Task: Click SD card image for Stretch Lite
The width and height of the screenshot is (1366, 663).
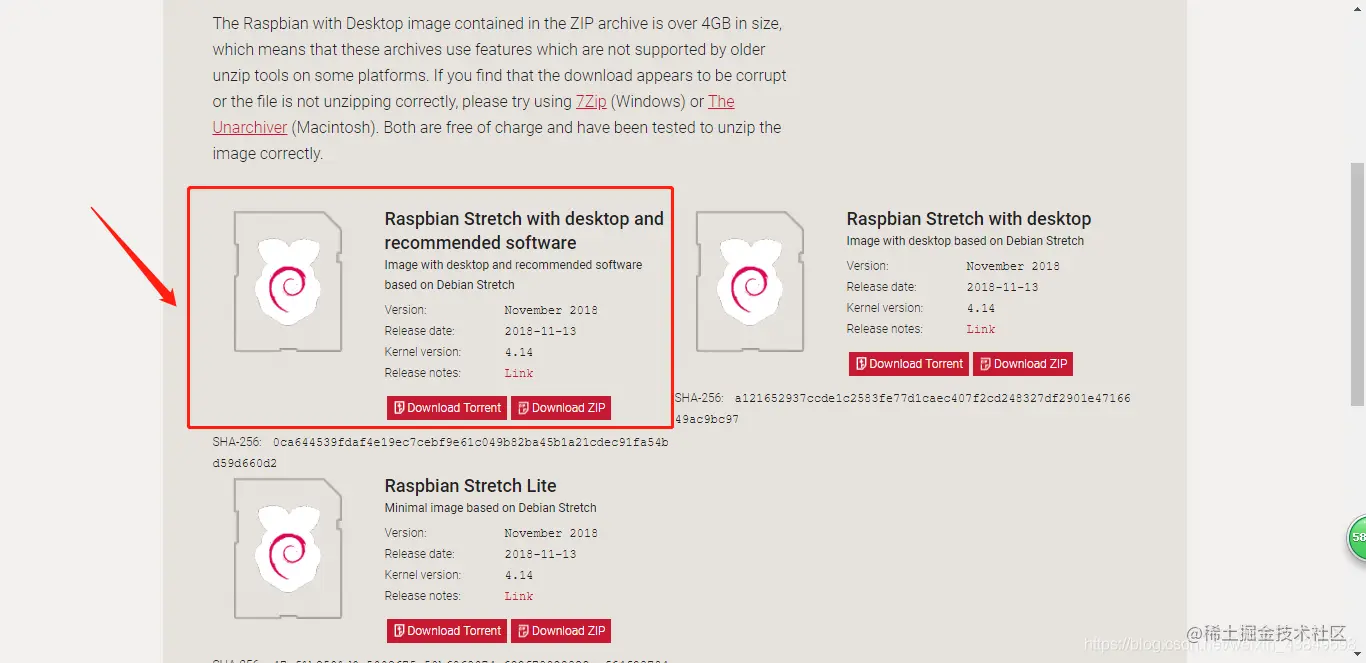Action: (x=288, y=548)
